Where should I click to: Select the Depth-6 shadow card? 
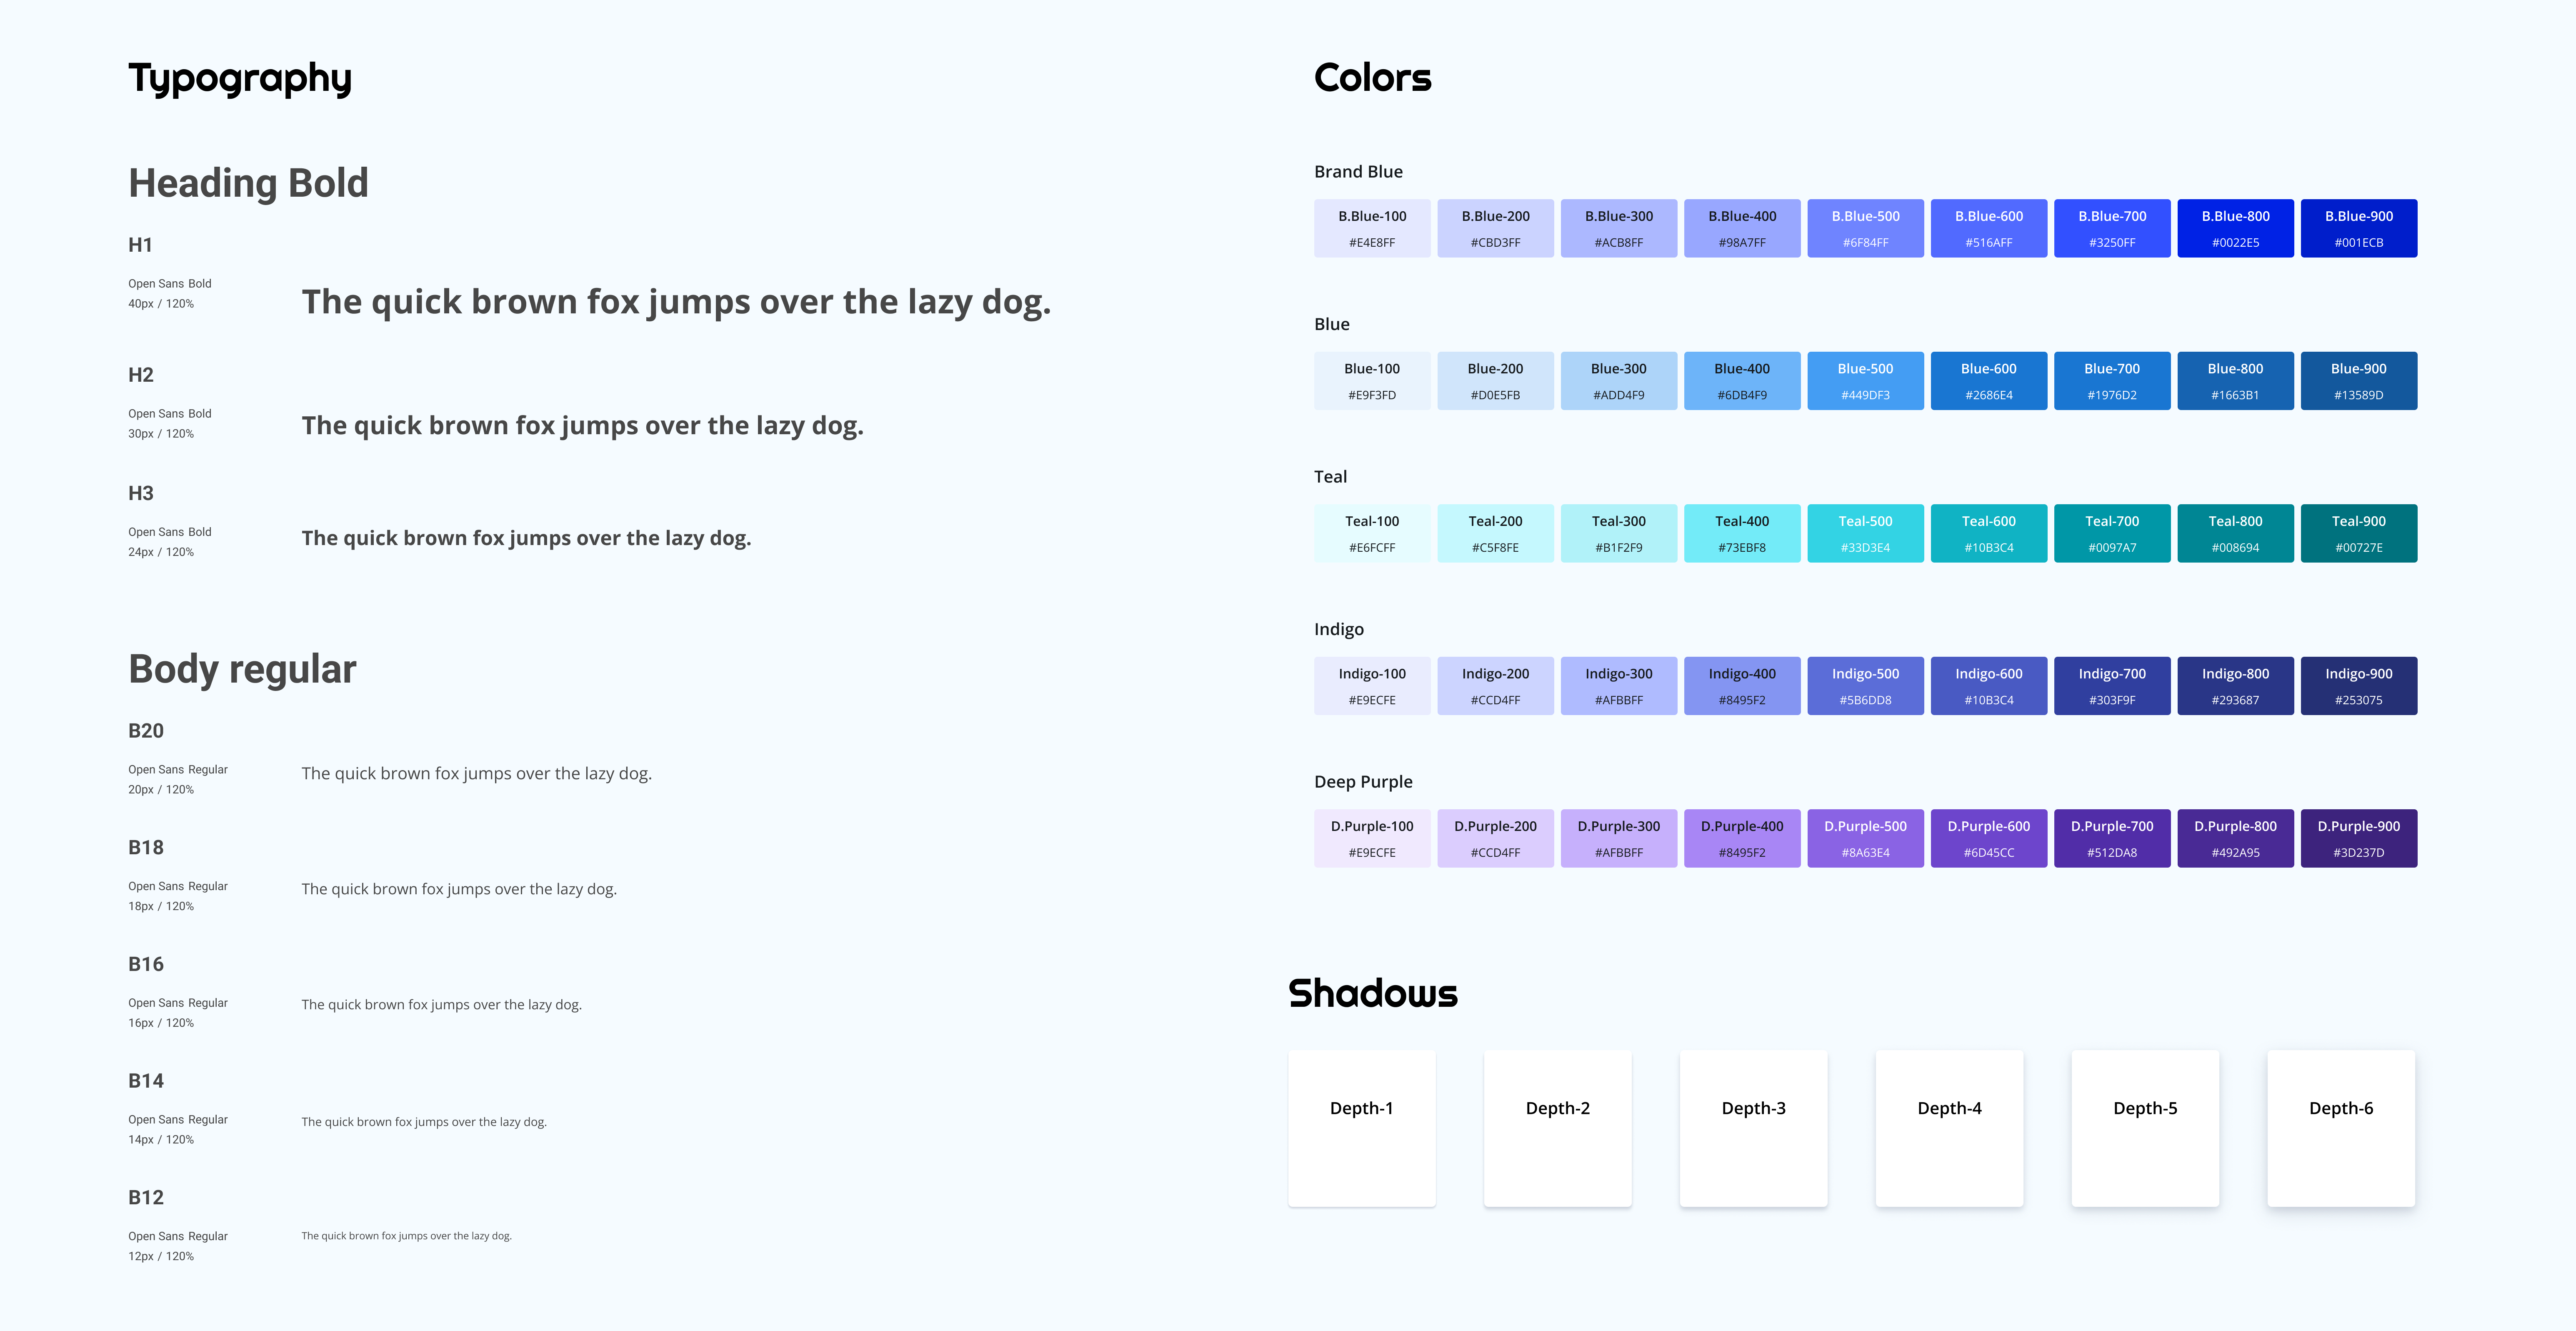[x=2340, y=1128]
